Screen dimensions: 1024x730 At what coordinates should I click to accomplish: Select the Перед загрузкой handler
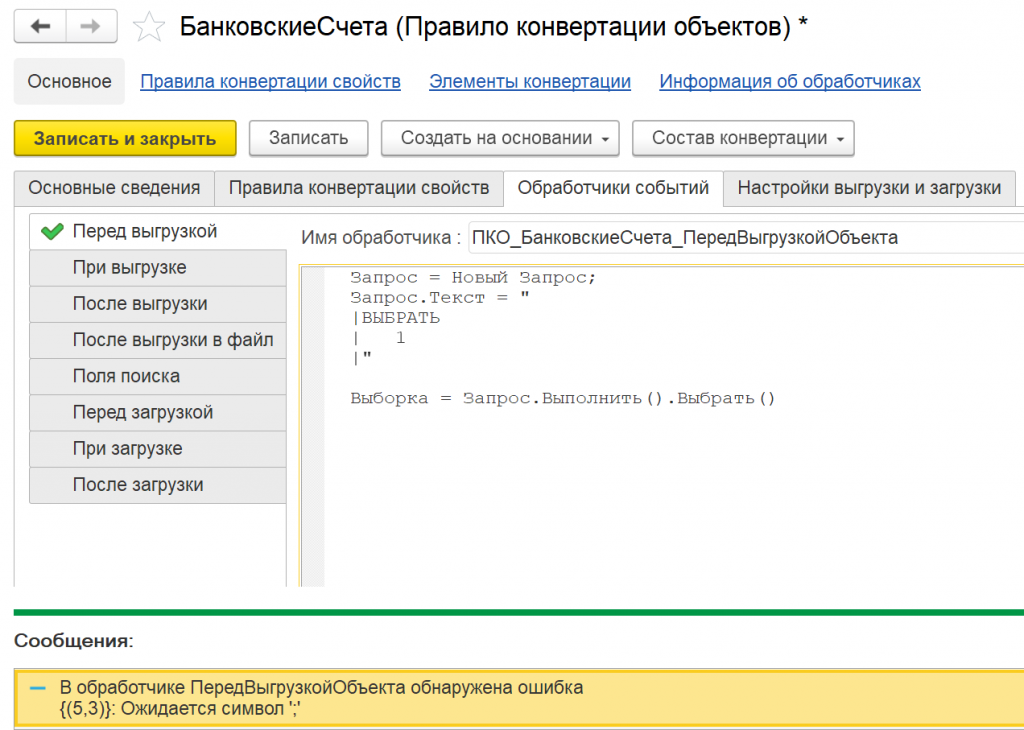coord(157,413)
